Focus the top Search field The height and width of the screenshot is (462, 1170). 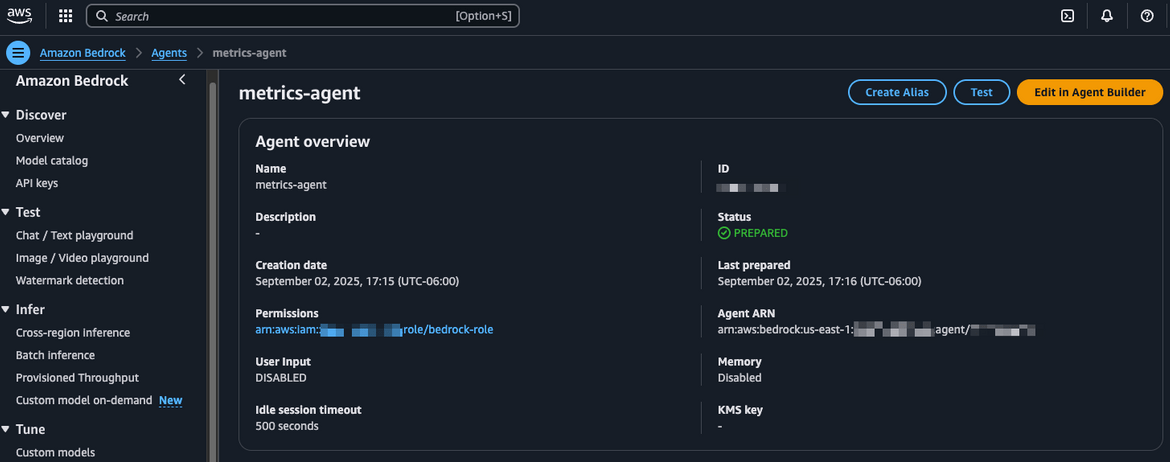click(x=303, y=16)
